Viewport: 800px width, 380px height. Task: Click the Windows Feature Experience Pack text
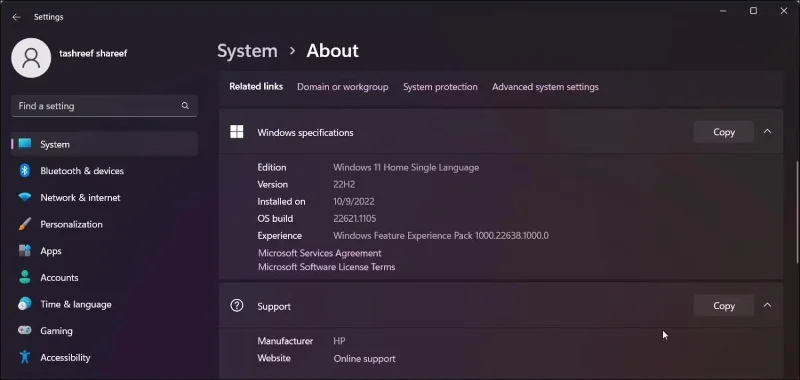pos(441,236)
